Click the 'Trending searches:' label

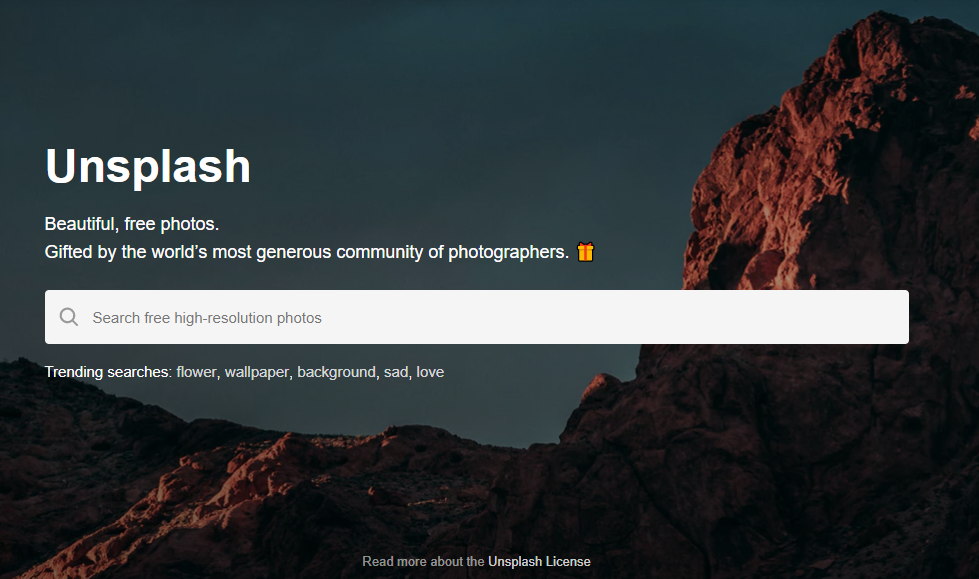[108, 372]
